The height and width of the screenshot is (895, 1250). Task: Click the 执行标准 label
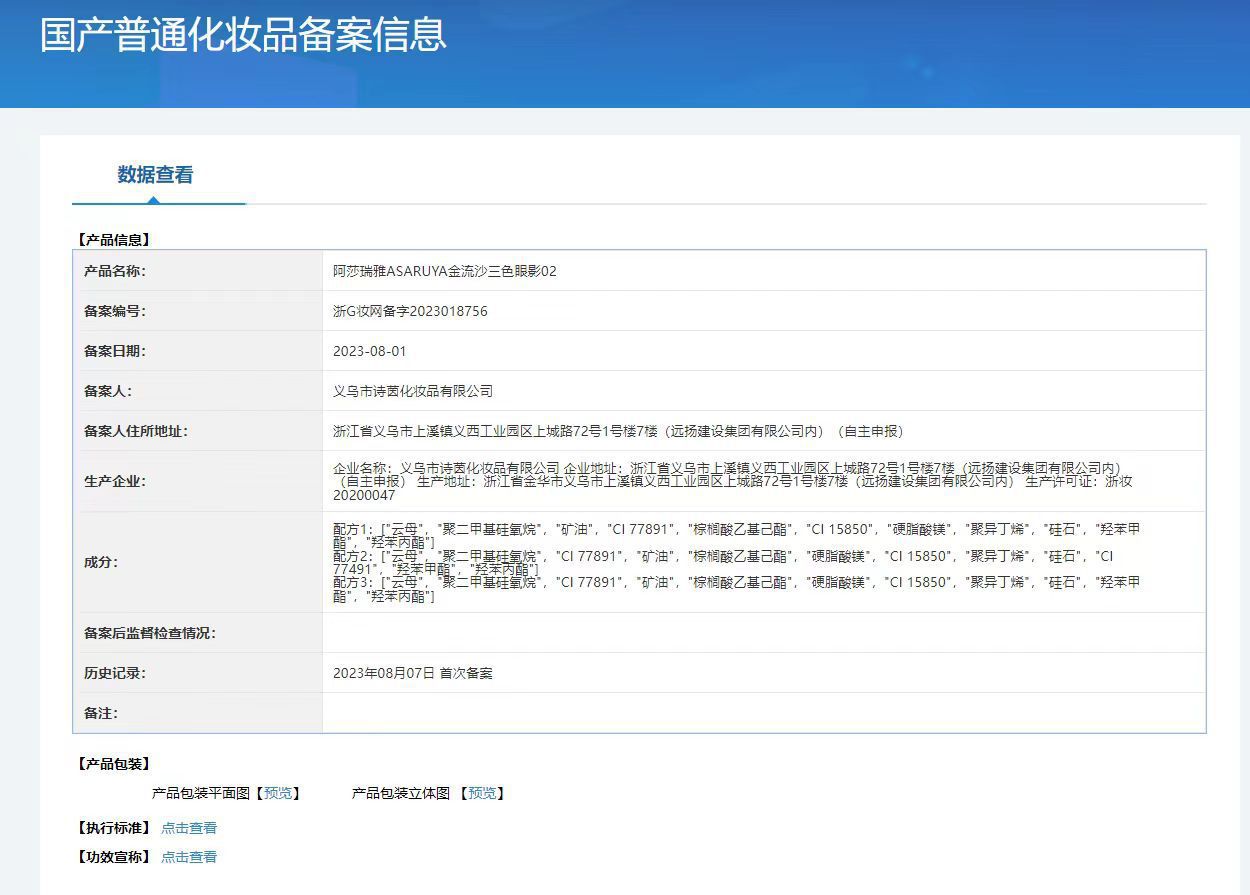click(113, 828)
